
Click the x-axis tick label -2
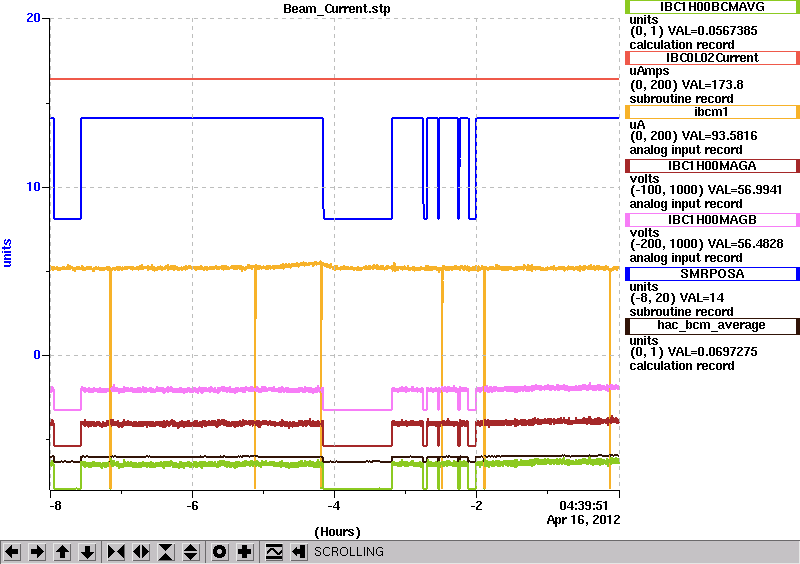[x=476, y=506]
